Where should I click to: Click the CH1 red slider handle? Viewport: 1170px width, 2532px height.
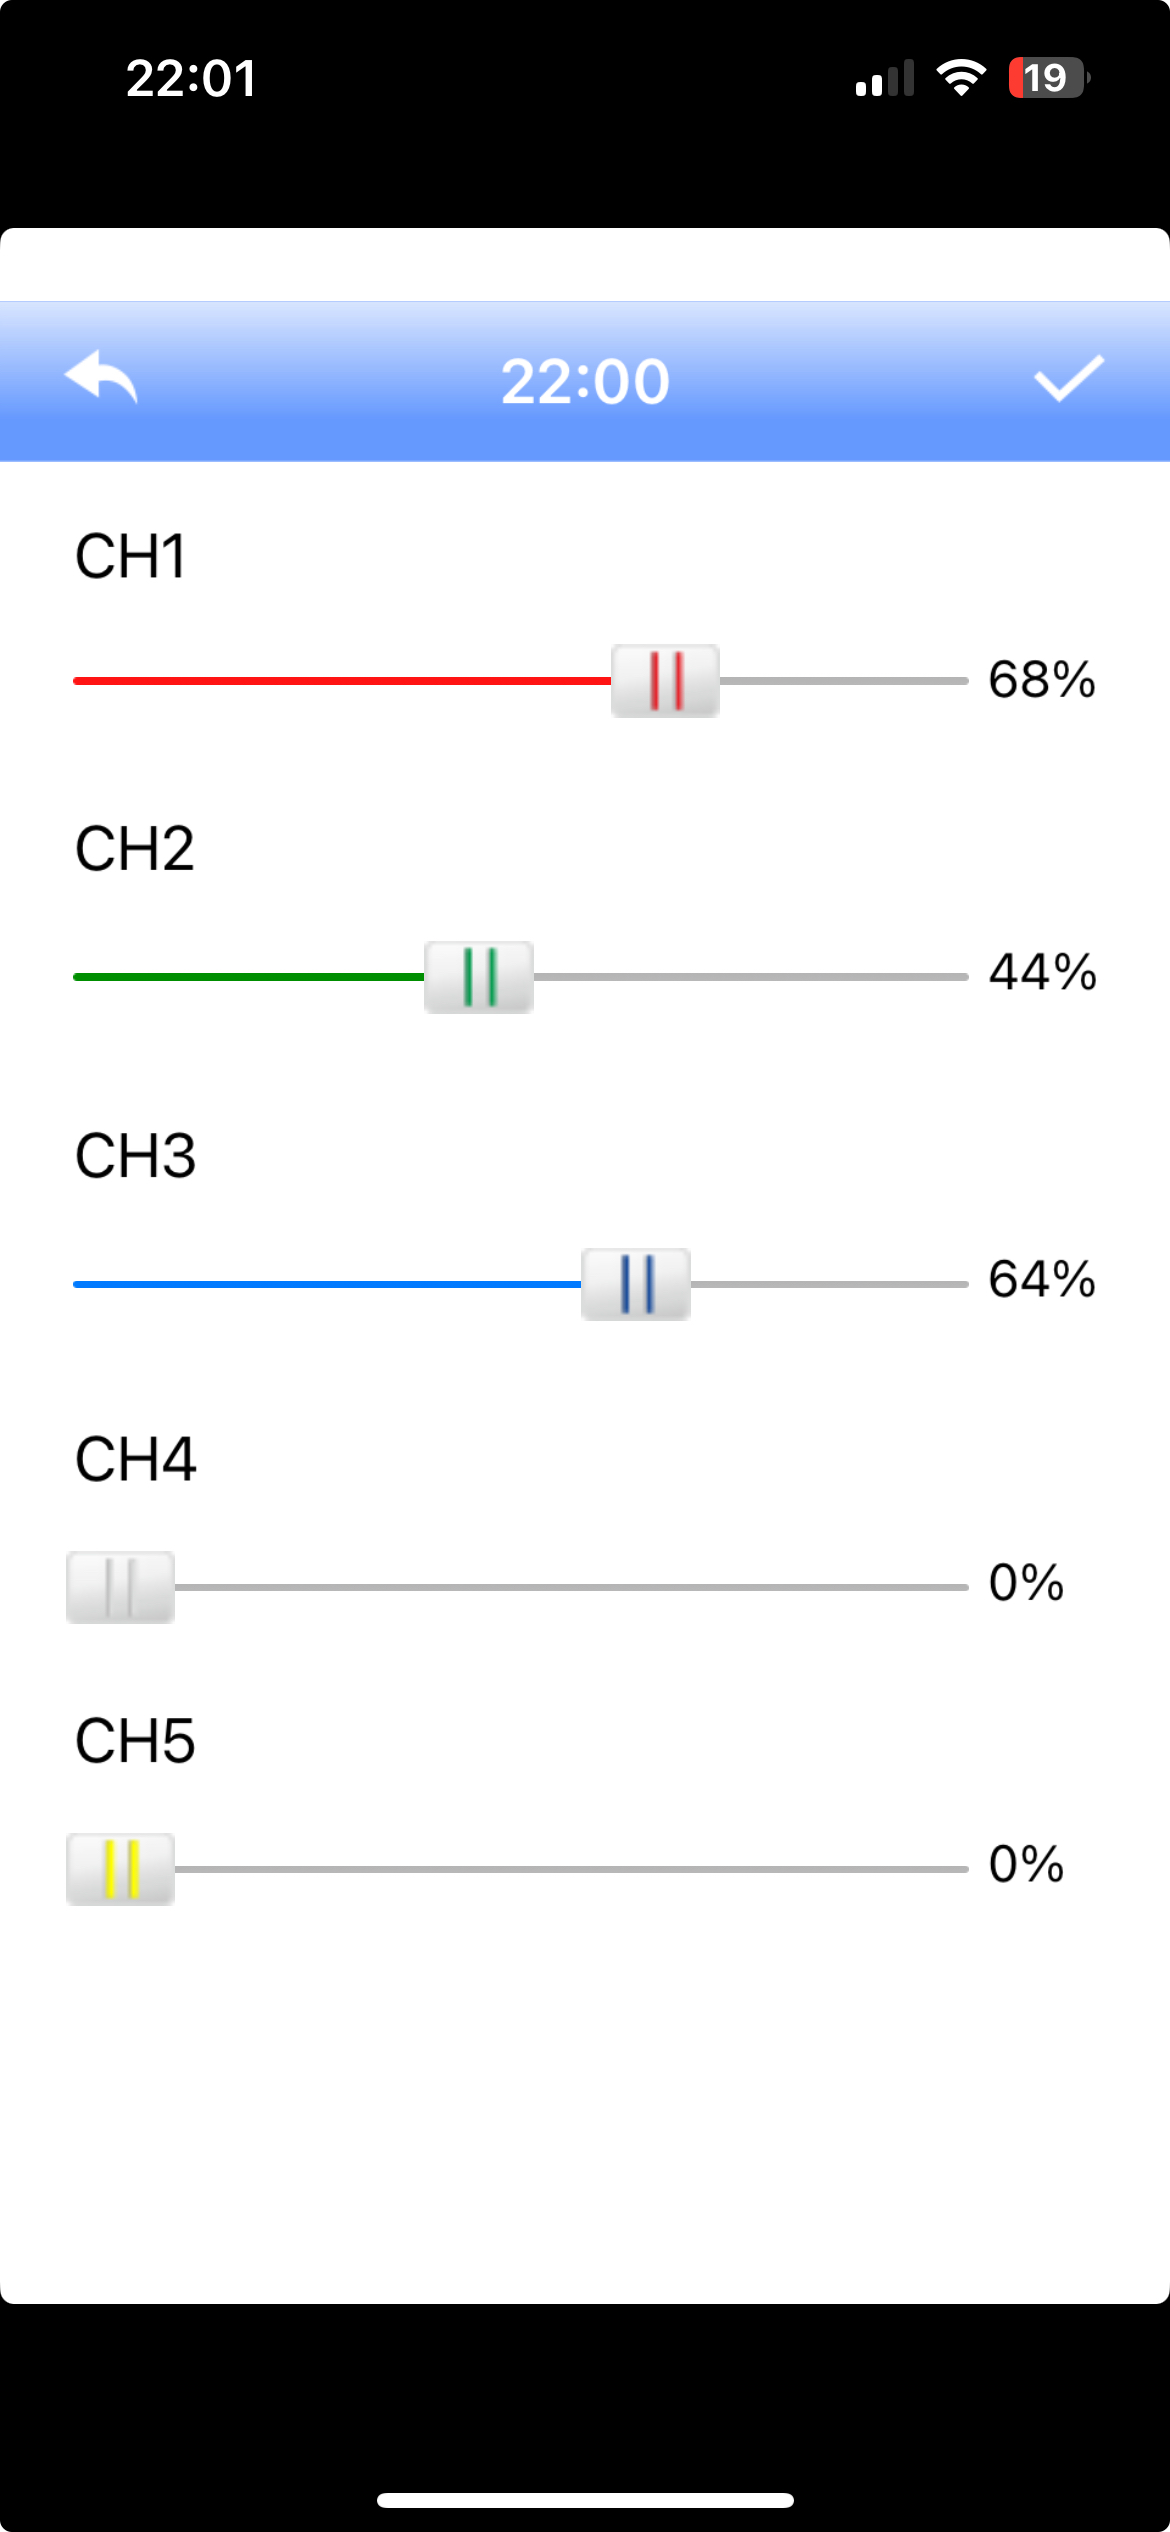pos(665,681)
